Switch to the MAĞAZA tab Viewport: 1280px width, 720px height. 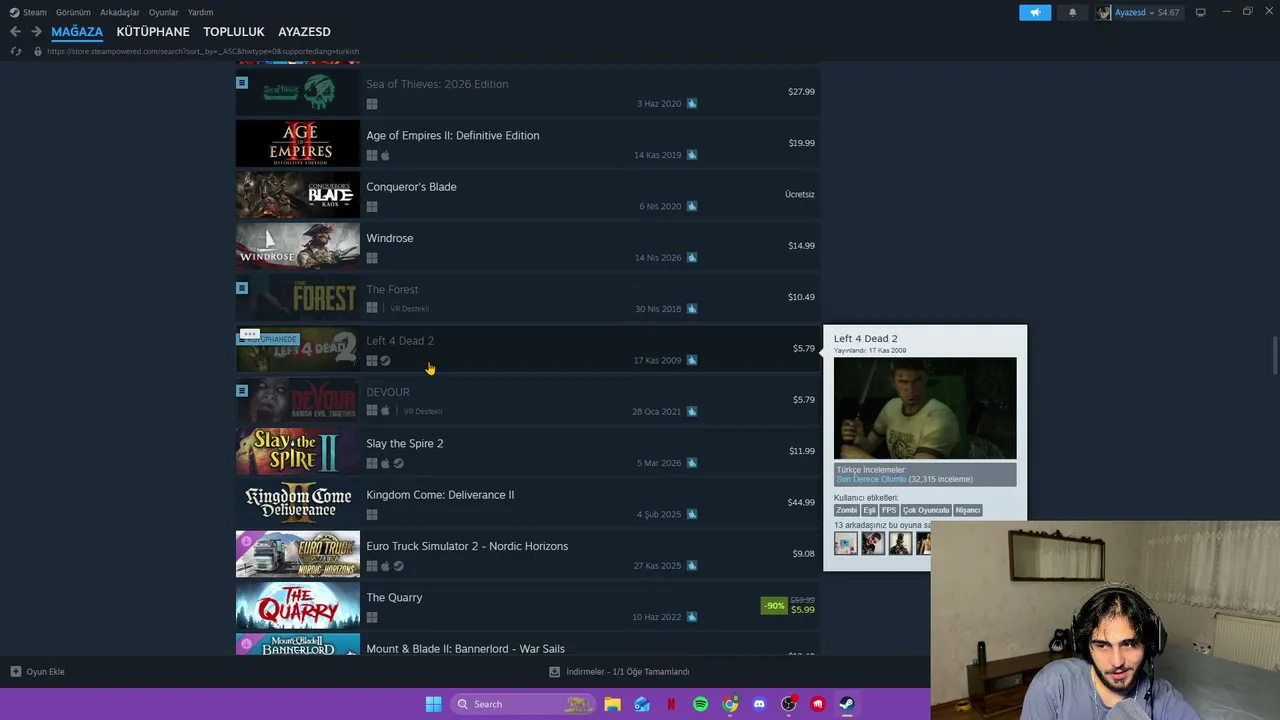click(77, 32)
